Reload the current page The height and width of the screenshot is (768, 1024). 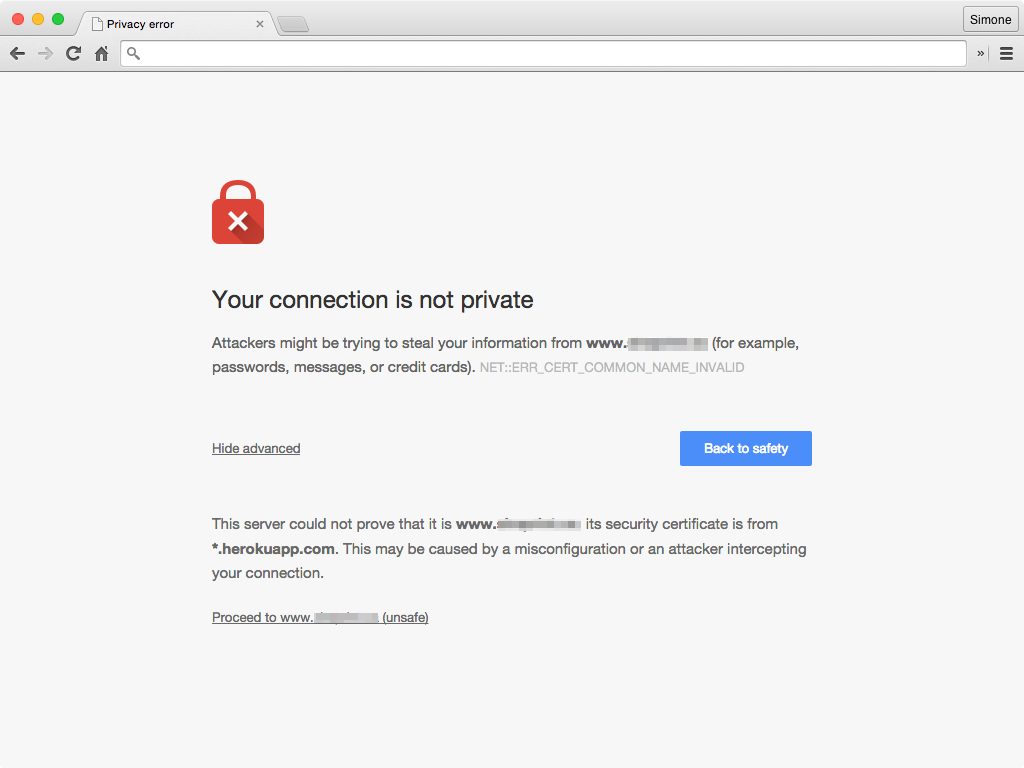click(x=72, y=53)
